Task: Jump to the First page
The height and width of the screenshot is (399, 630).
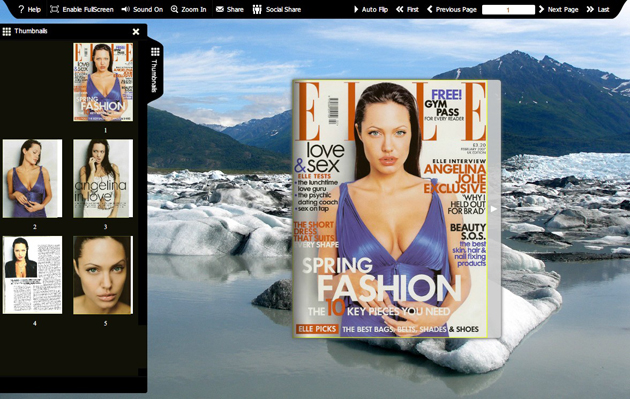Action: click(x=407, y=9)
